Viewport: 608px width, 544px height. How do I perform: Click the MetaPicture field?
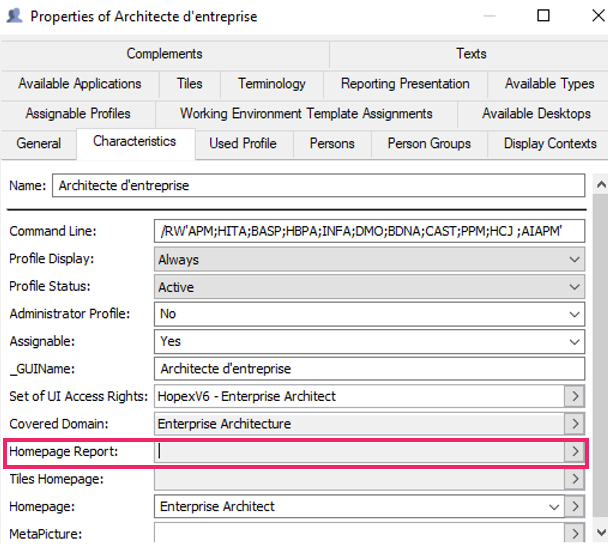(x=359, y=534)
